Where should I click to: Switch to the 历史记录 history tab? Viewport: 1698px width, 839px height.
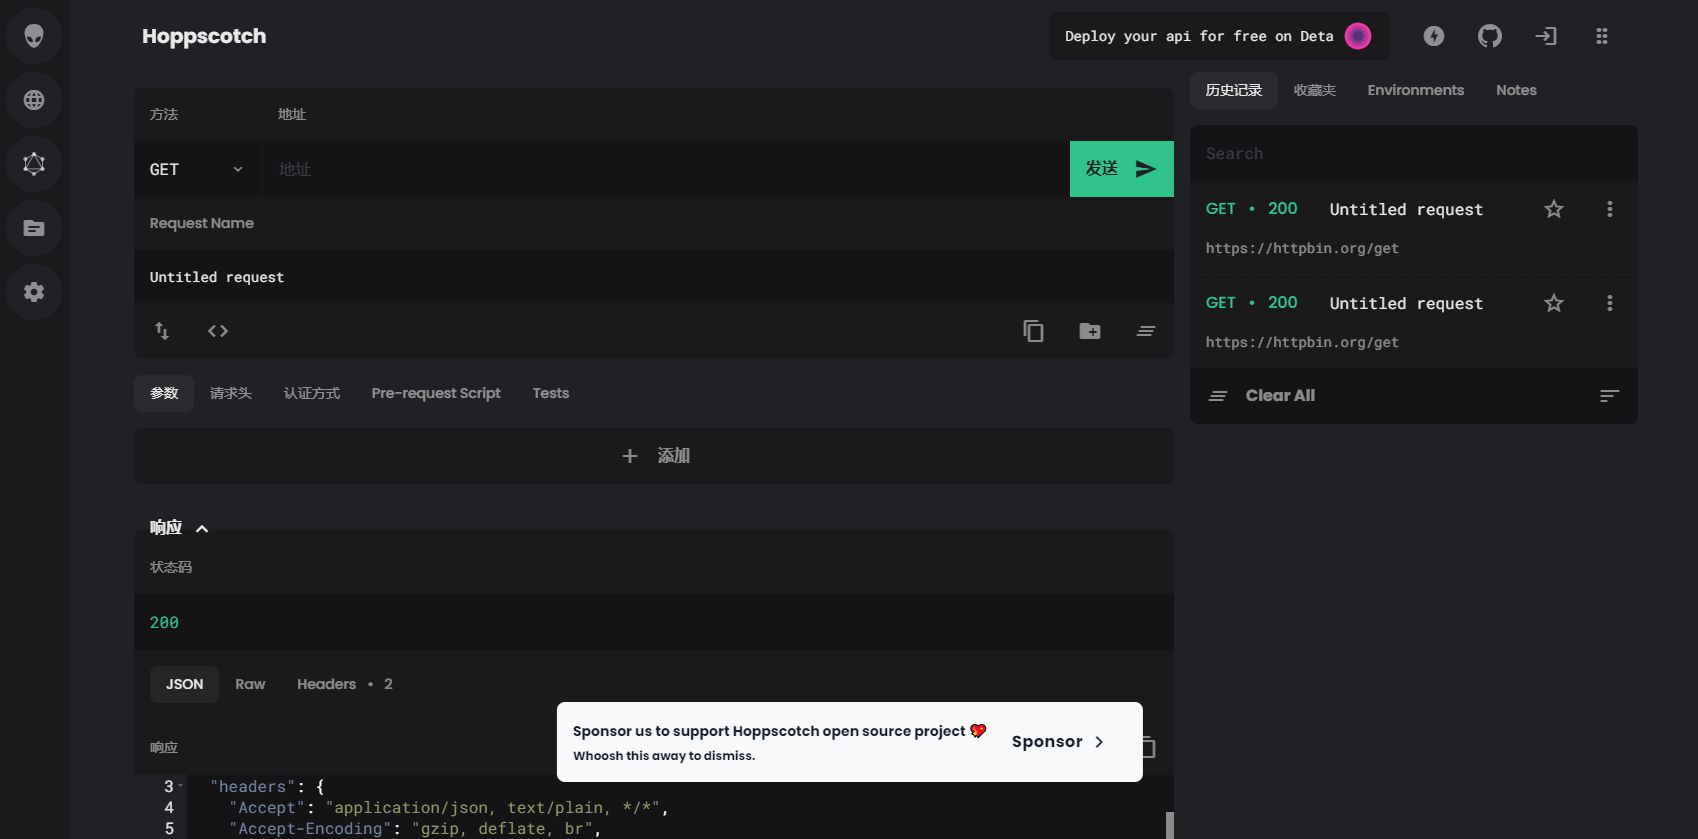click(1234, 90)
